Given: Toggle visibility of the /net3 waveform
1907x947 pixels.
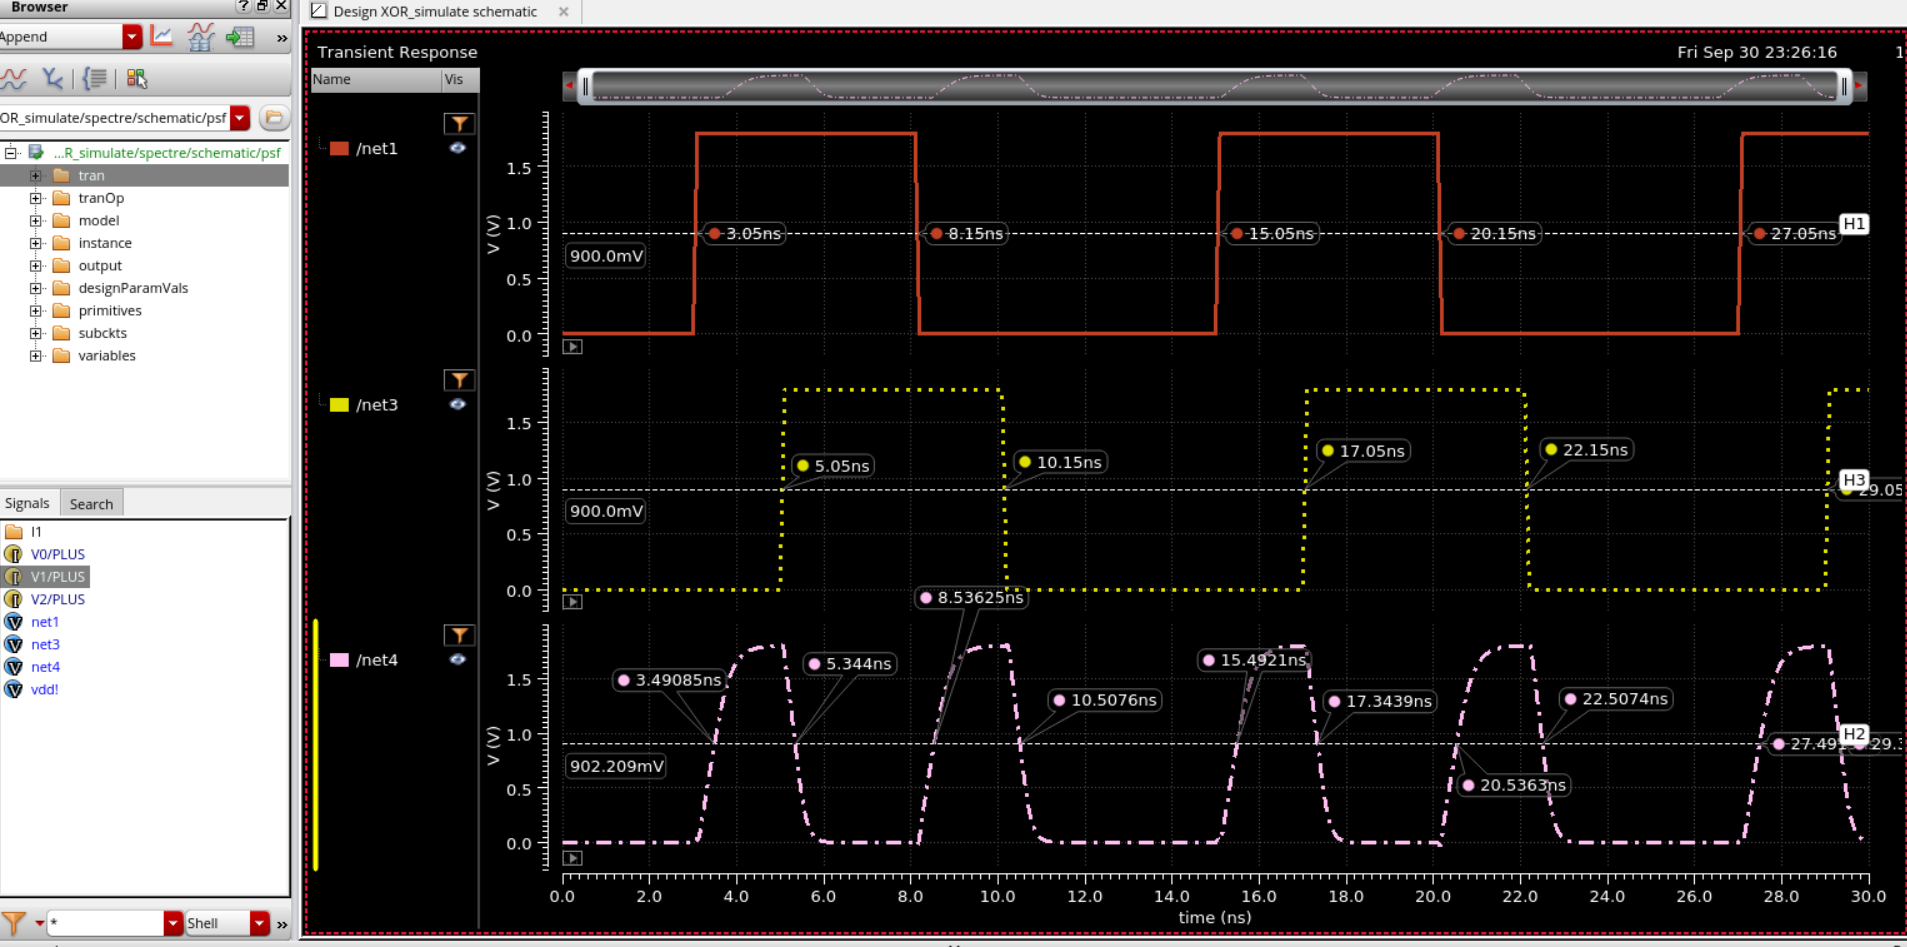Looking at the screenshot, I should (x=458, y=404).
